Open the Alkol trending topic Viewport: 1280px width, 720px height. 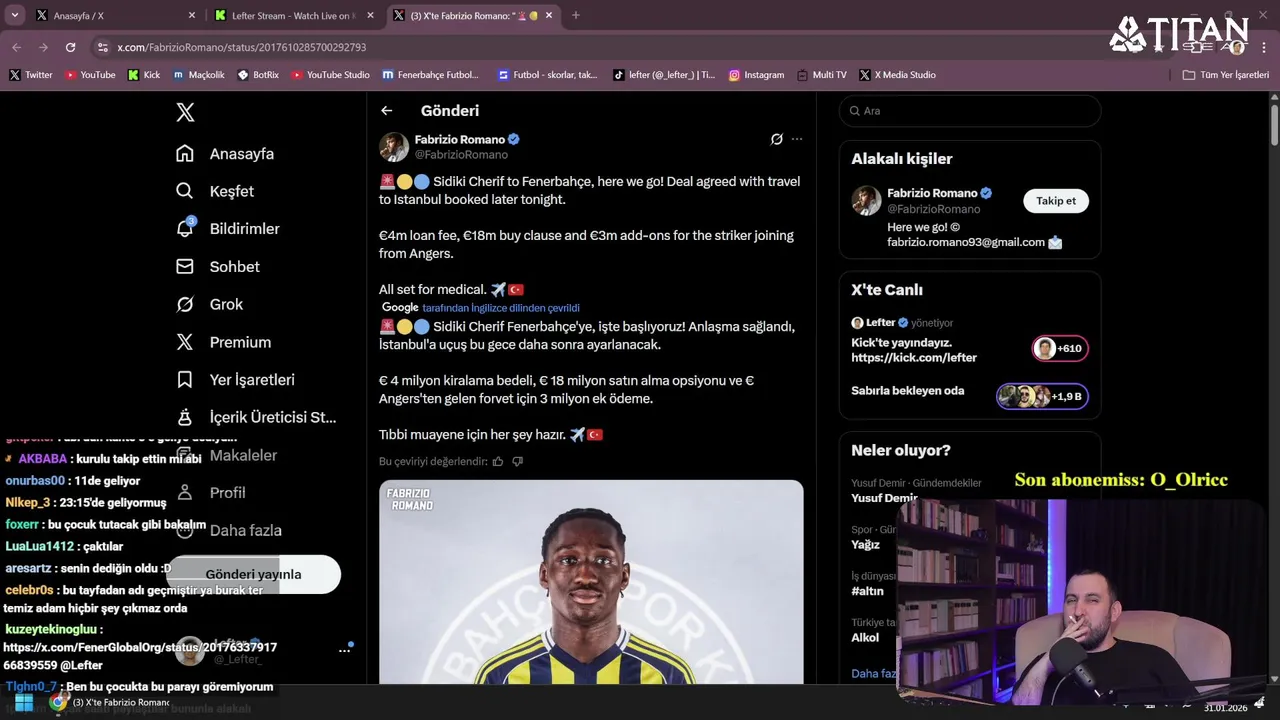pos(865,637)
